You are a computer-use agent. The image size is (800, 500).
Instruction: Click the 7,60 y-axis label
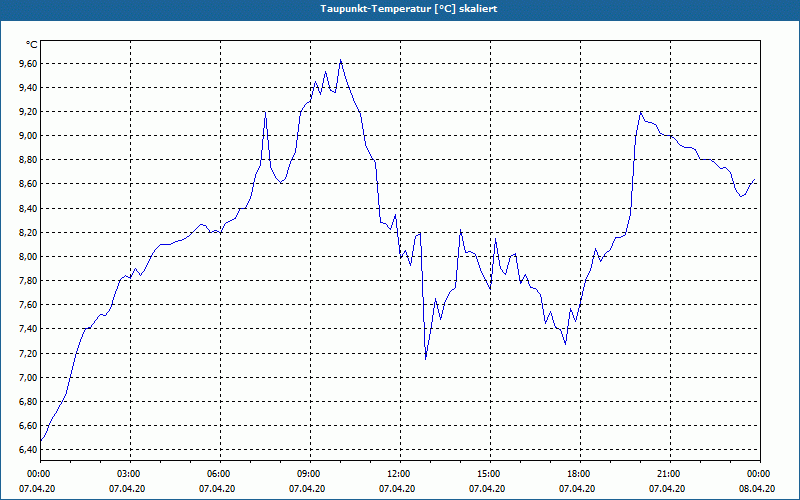29,305
